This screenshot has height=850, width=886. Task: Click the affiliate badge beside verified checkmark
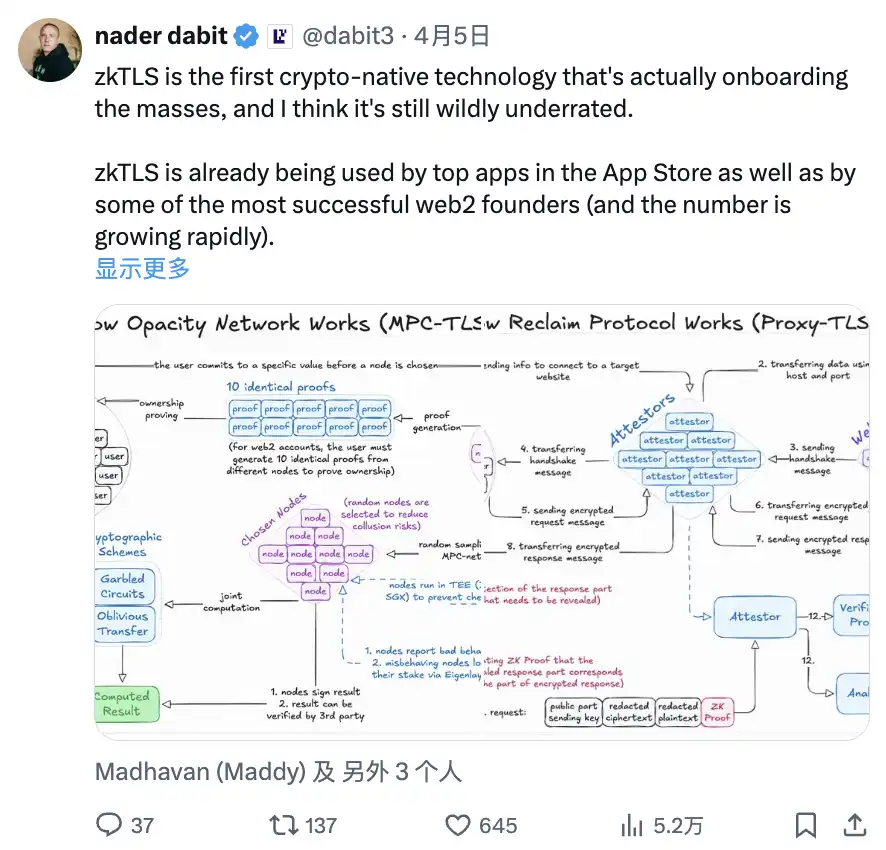pos(279,37)
